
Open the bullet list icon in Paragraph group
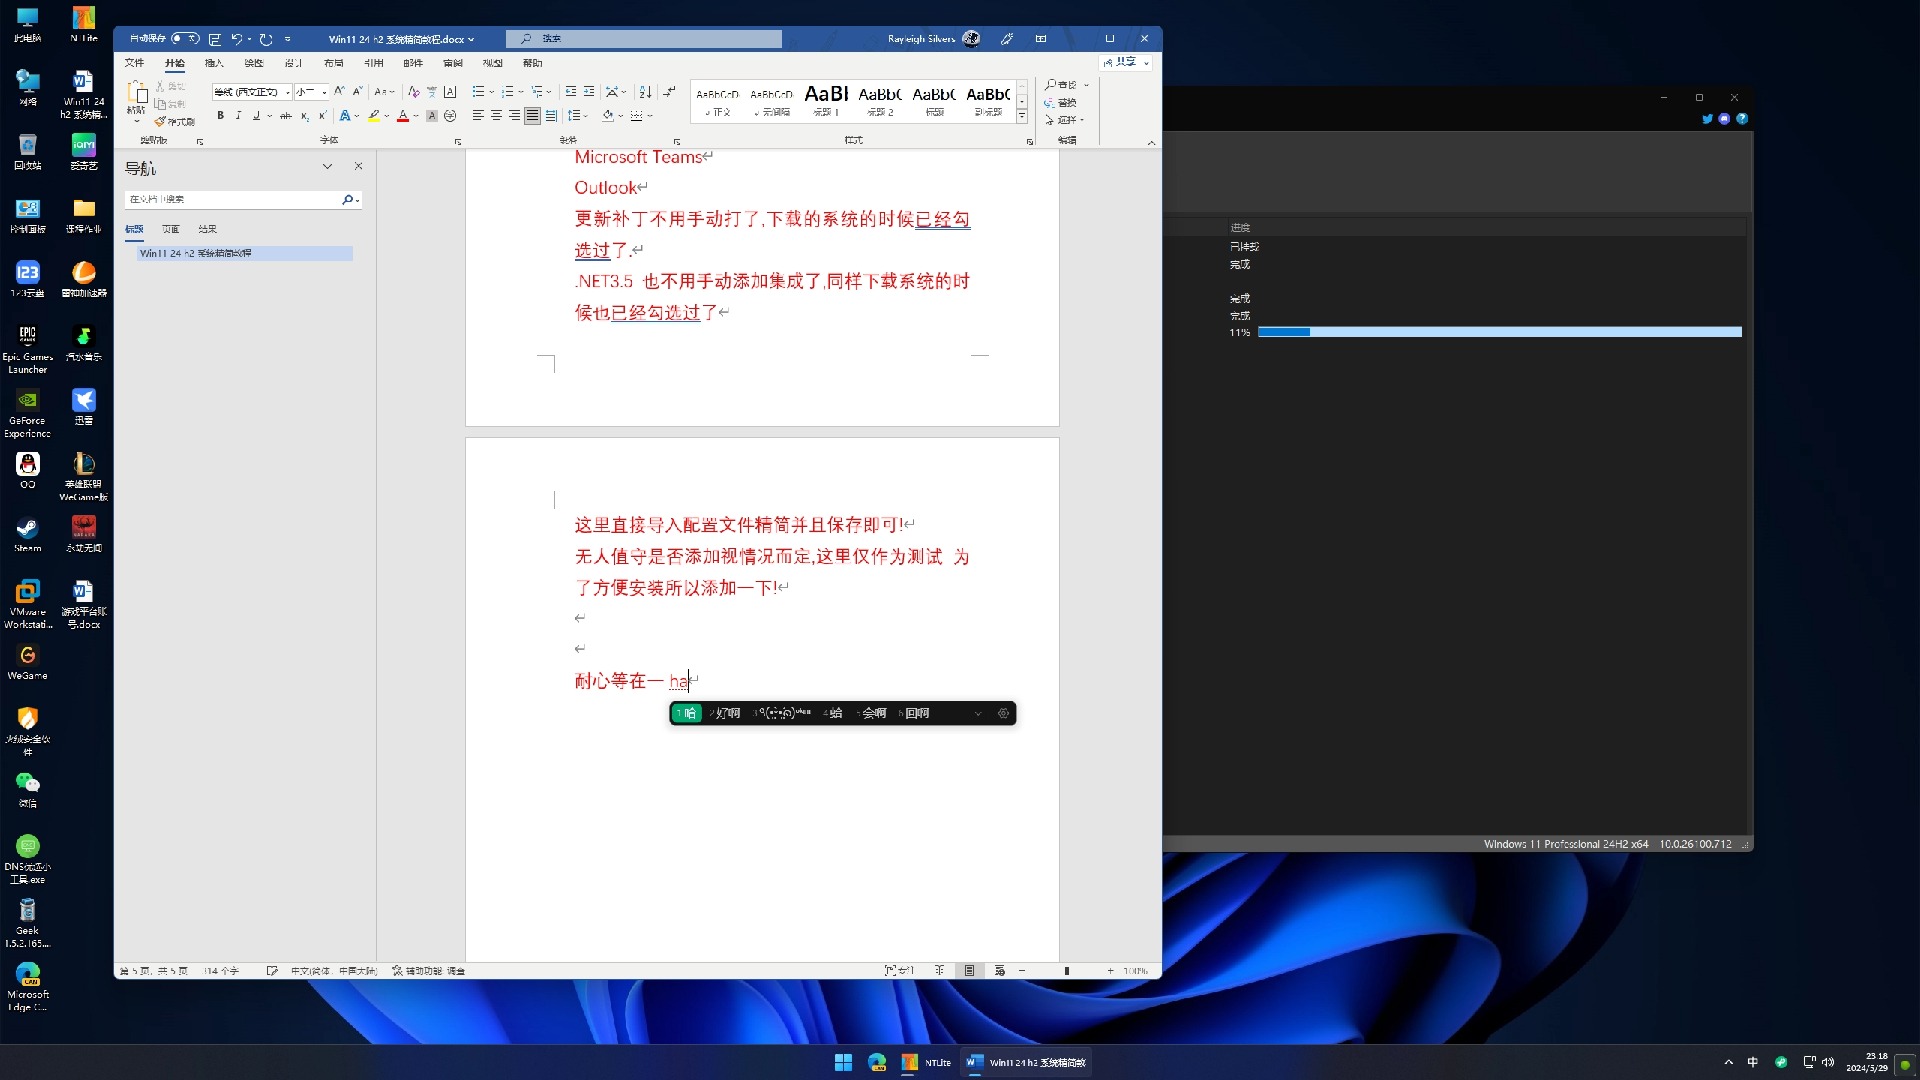(x=479, y=92)
